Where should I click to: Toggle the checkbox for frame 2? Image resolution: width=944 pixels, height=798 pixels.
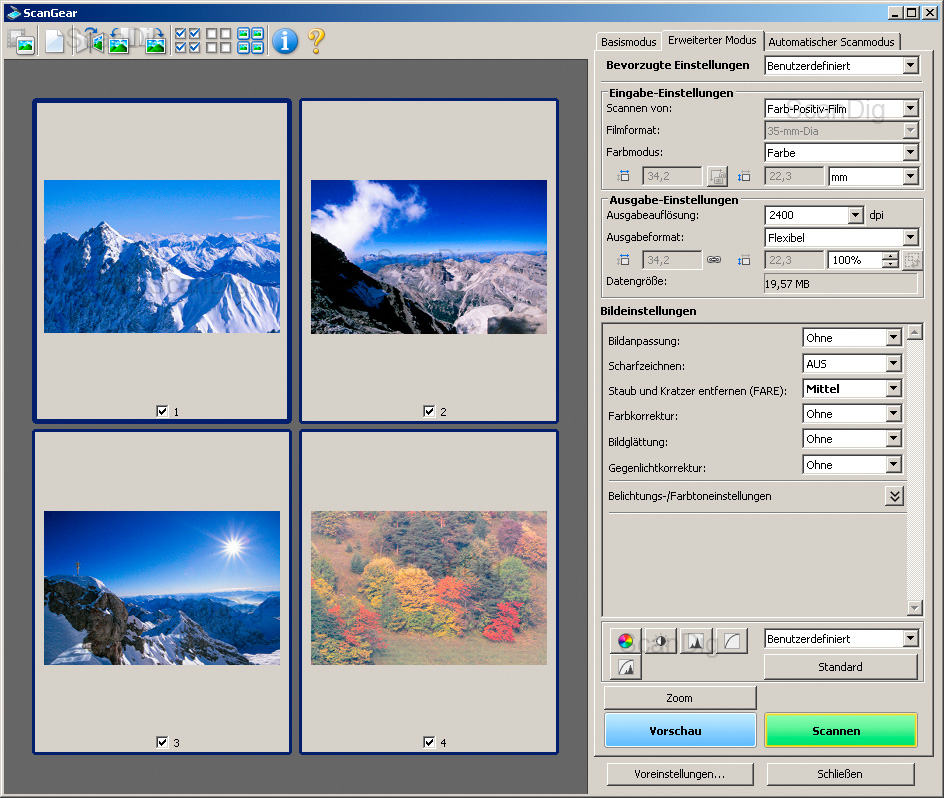pyautogui.click(x=429, y=411)
